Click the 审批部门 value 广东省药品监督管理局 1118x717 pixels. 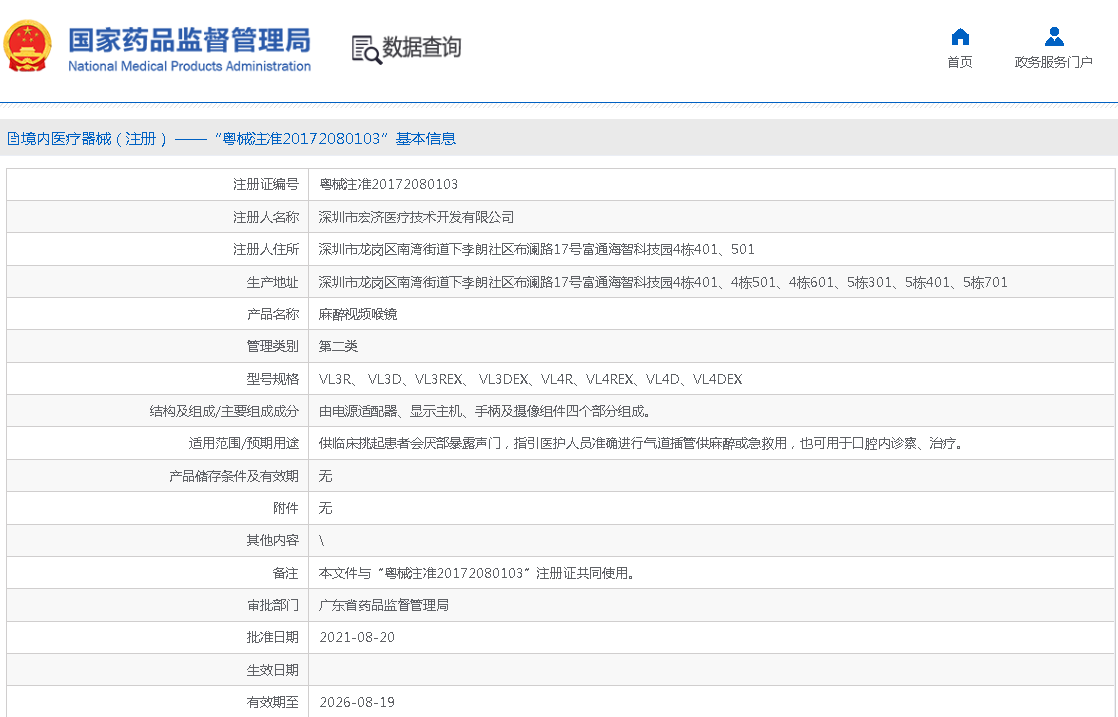[383, 605]
